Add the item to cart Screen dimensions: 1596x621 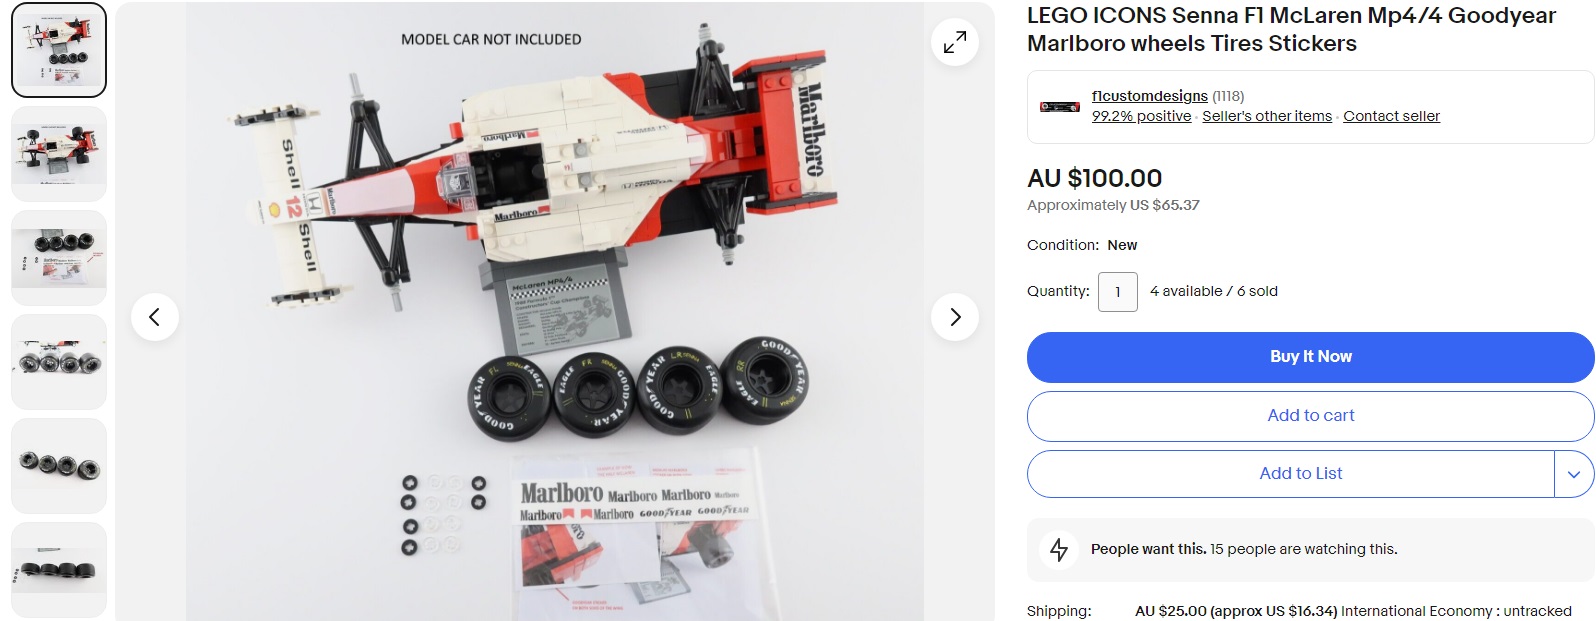click(1310, 416)
